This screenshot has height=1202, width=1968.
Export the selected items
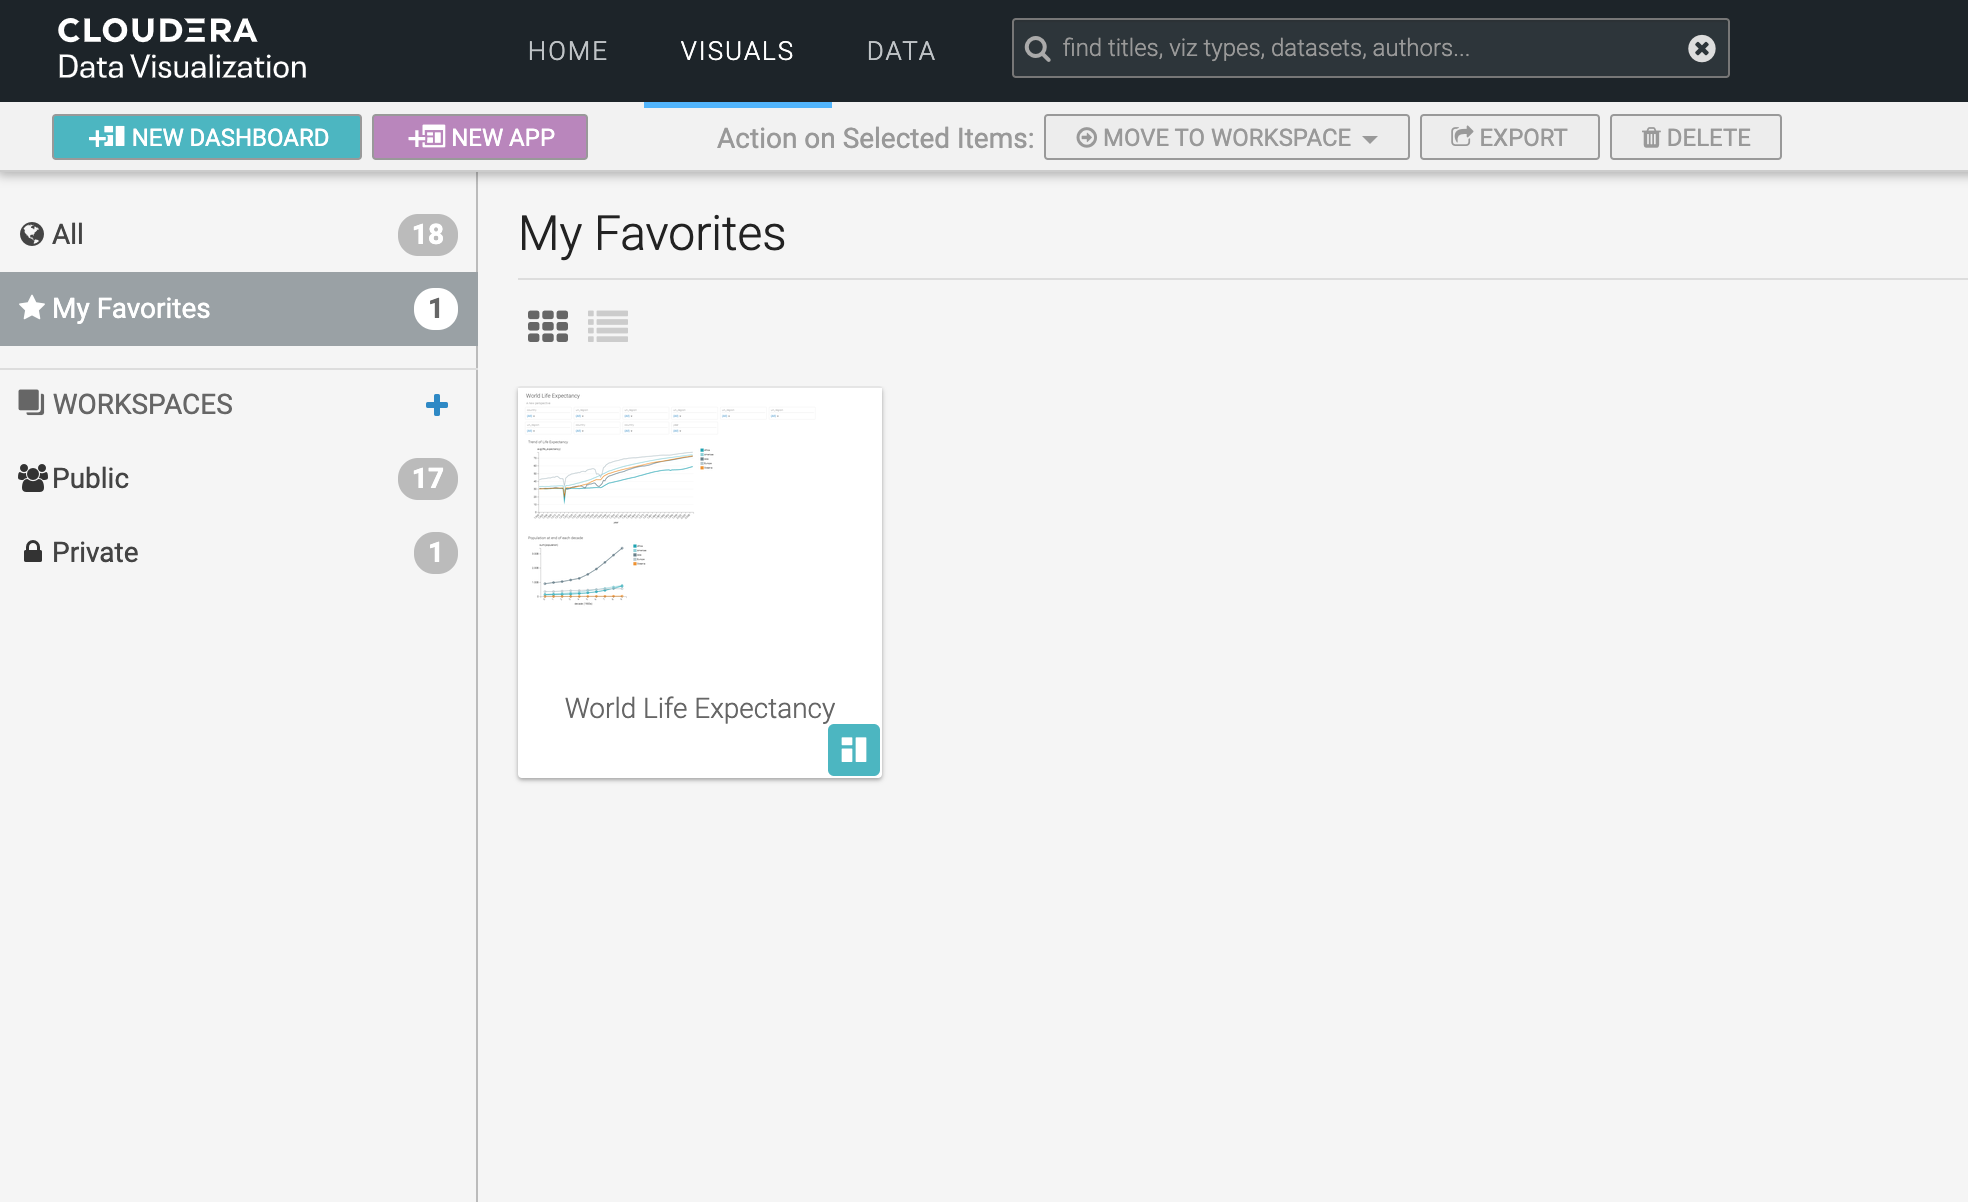[1509, 137]
